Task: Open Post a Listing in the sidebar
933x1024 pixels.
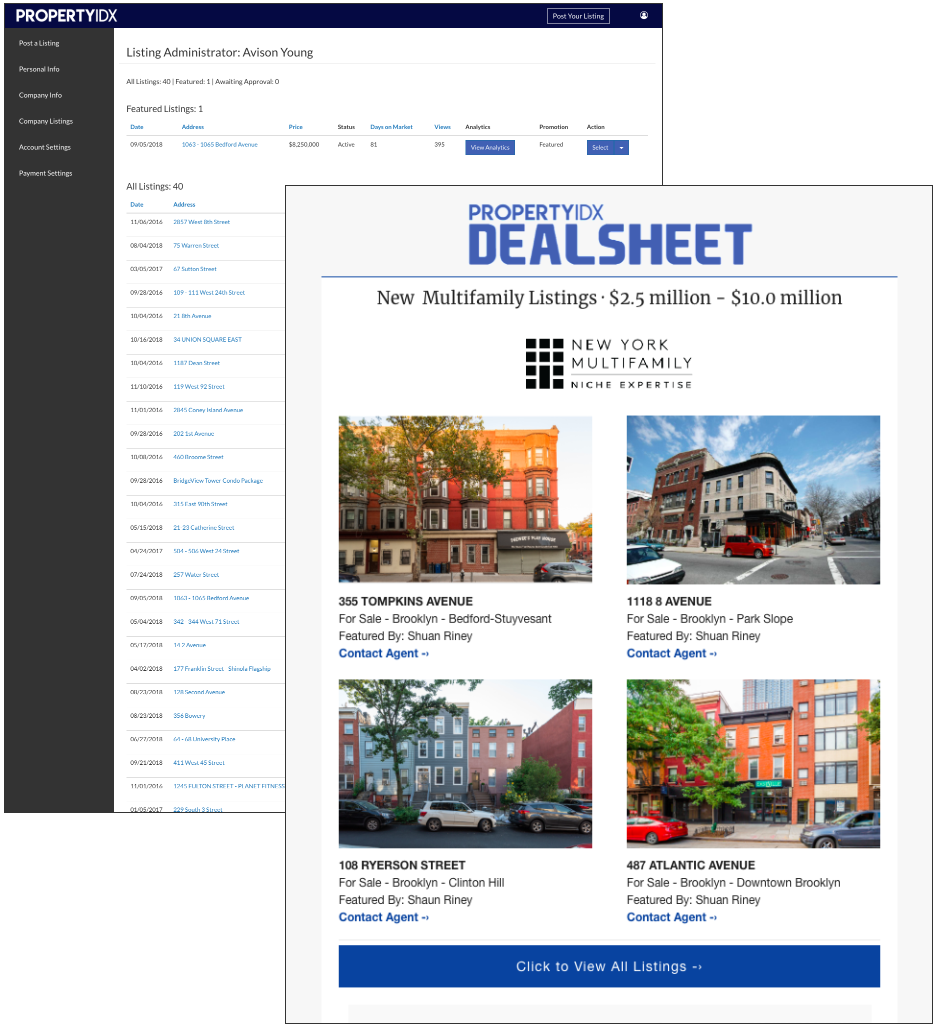Action: pyautogui.click(x=39, y=43)
